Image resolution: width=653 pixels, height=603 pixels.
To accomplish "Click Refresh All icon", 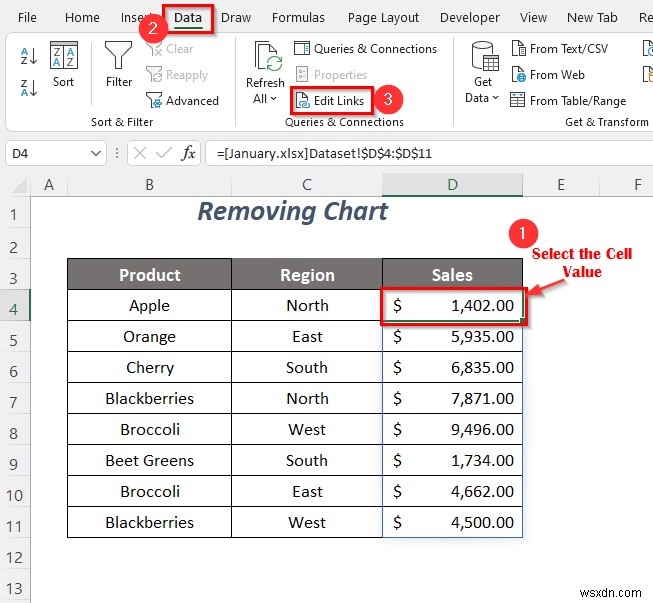I will tap(267, 57).
